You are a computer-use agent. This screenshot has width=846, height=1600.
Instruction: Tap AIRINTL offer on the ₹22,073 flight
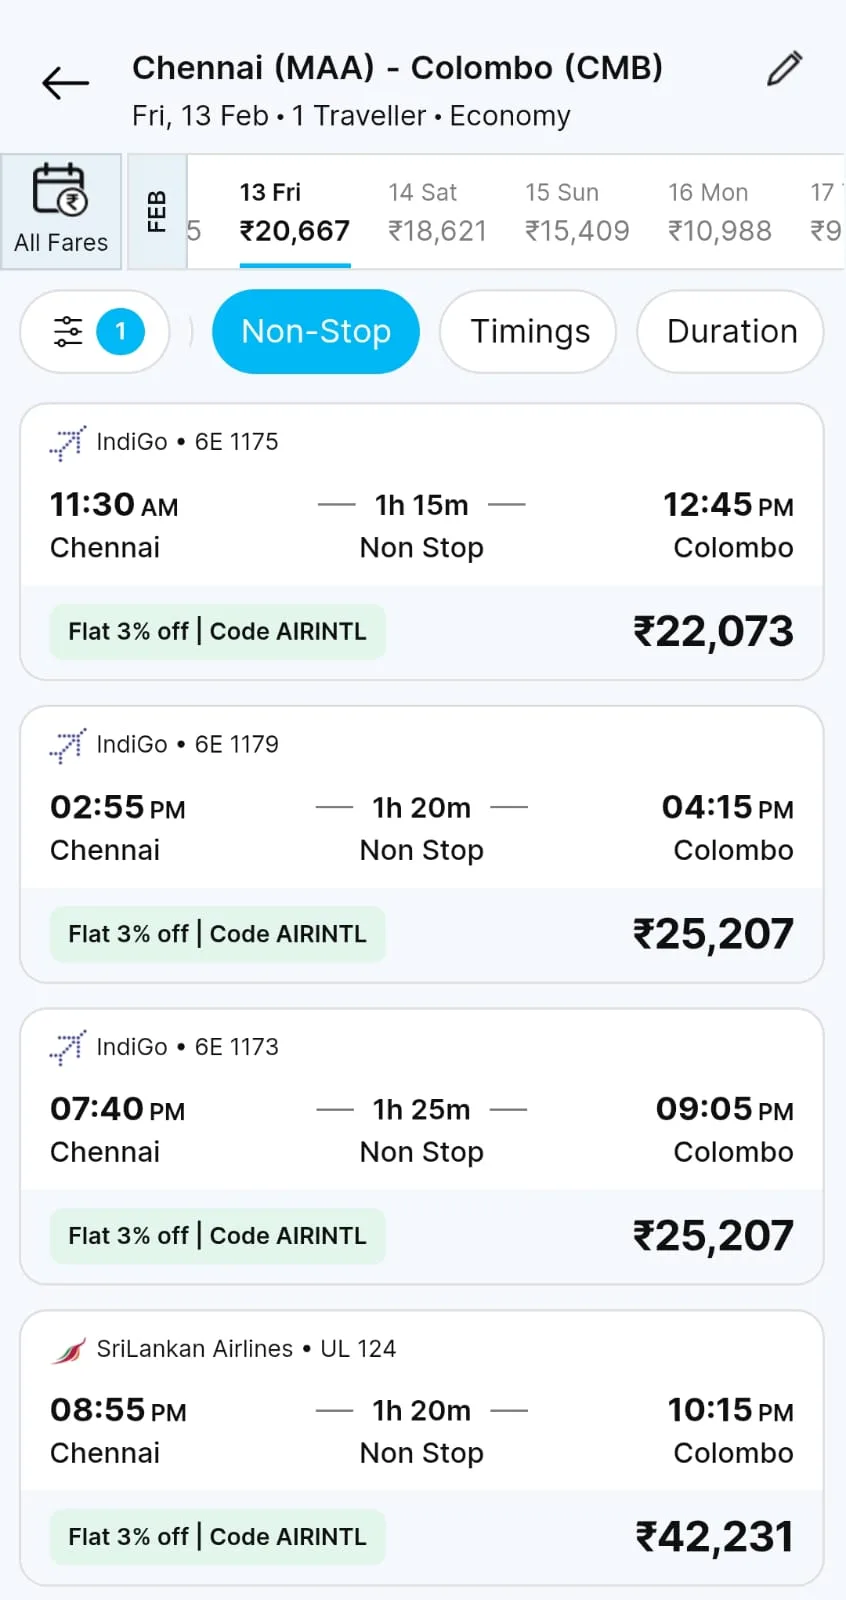(x=218, y=632)
